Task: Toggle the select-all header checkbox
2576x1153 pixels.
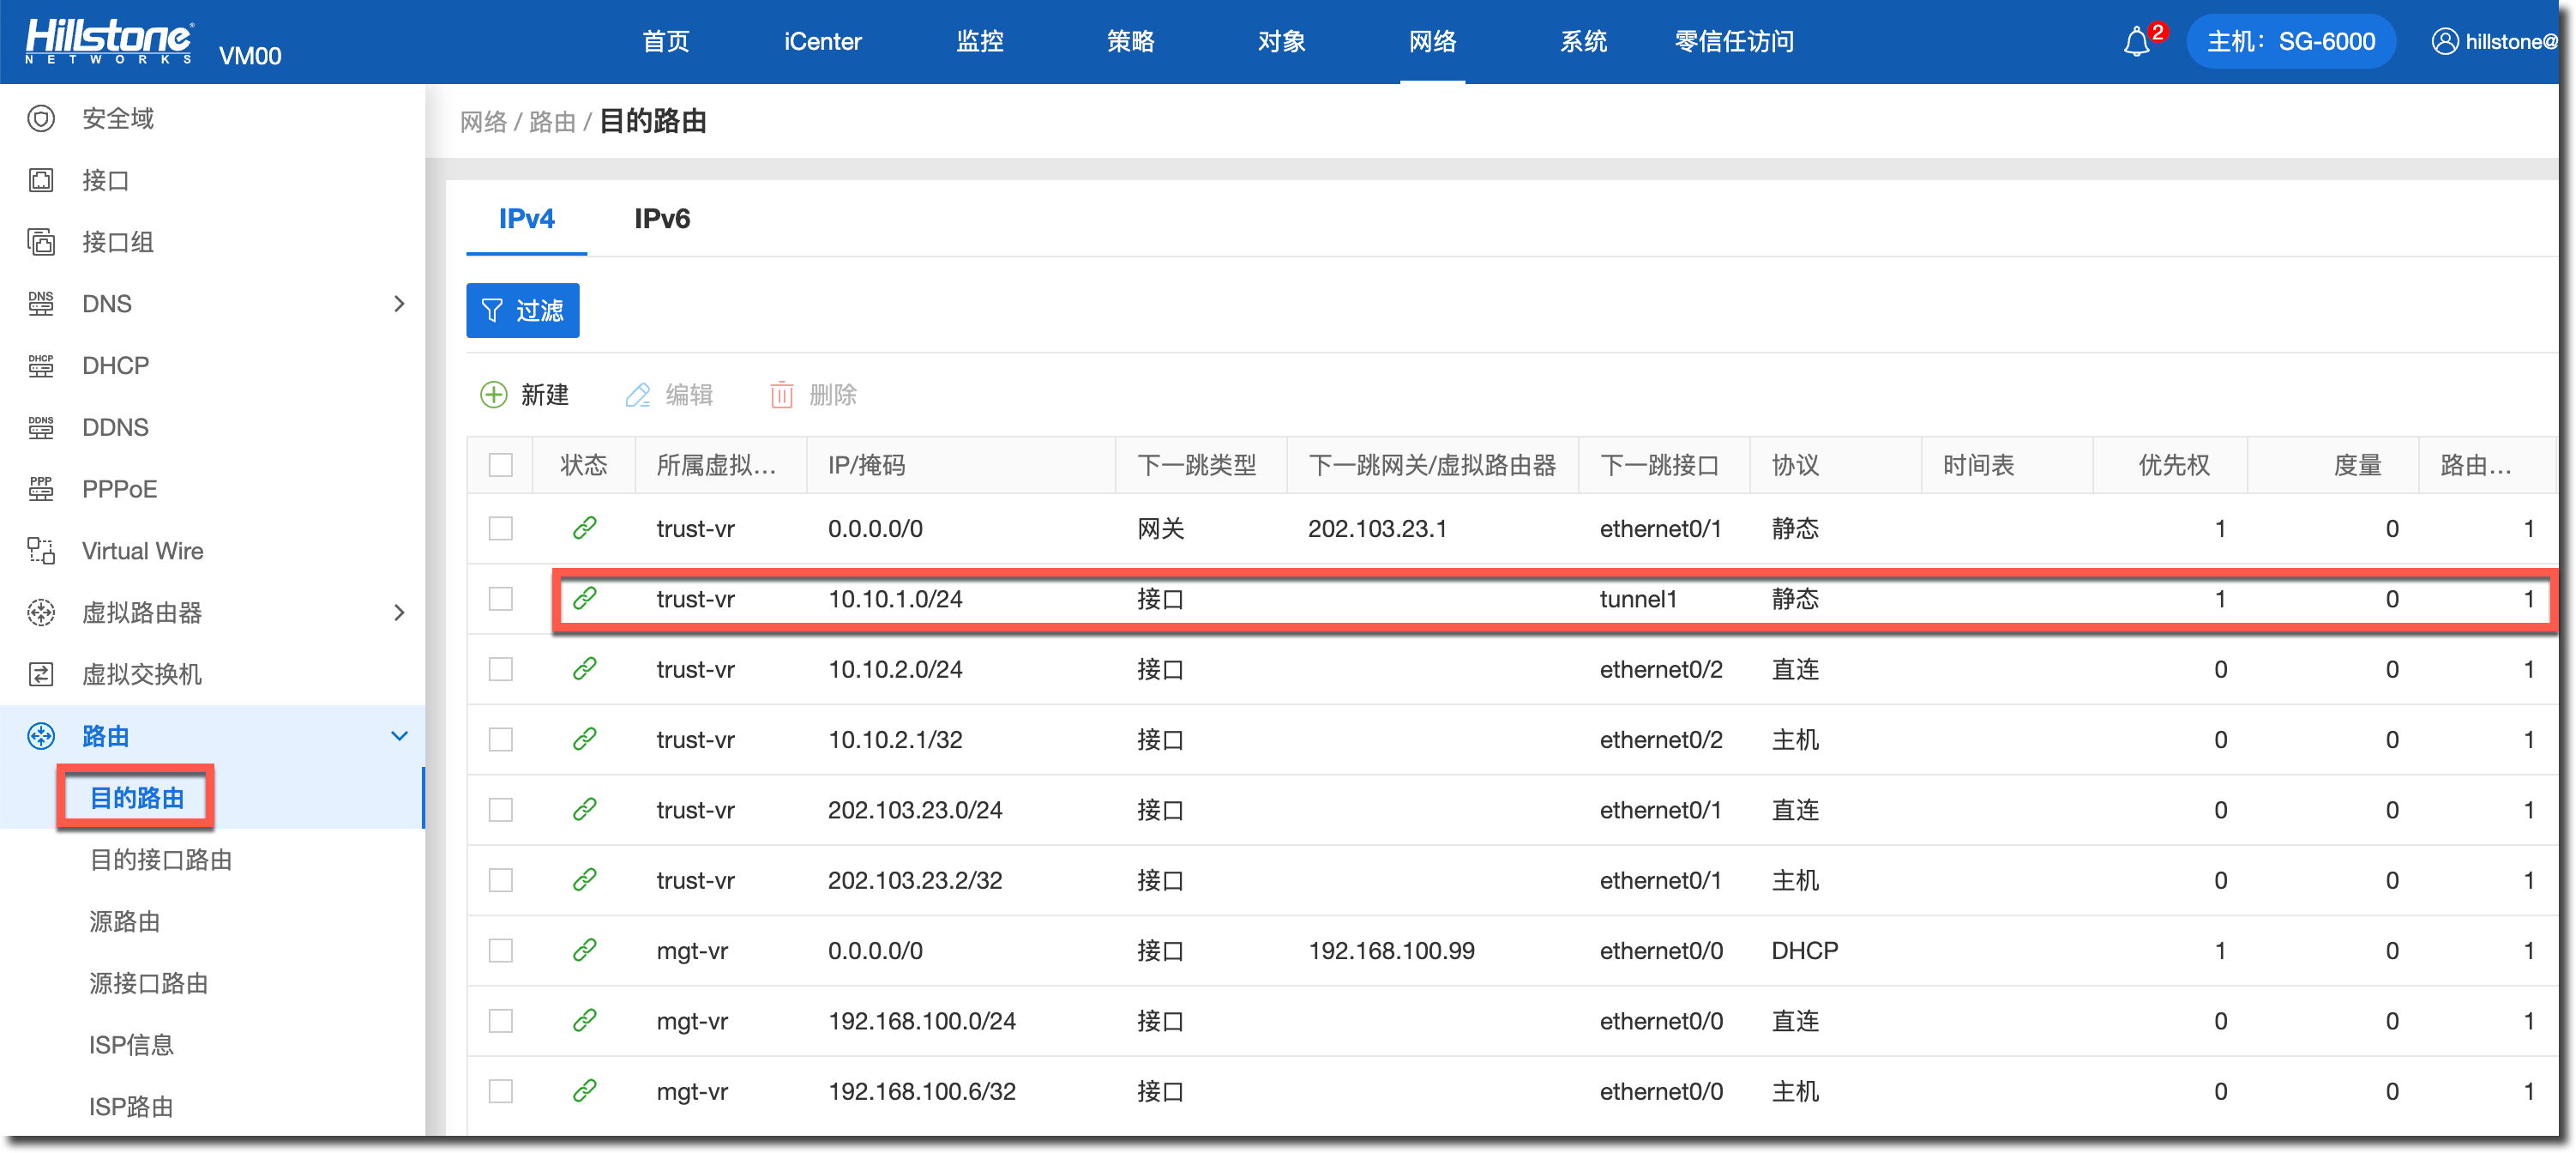Action: click(501, 465)
